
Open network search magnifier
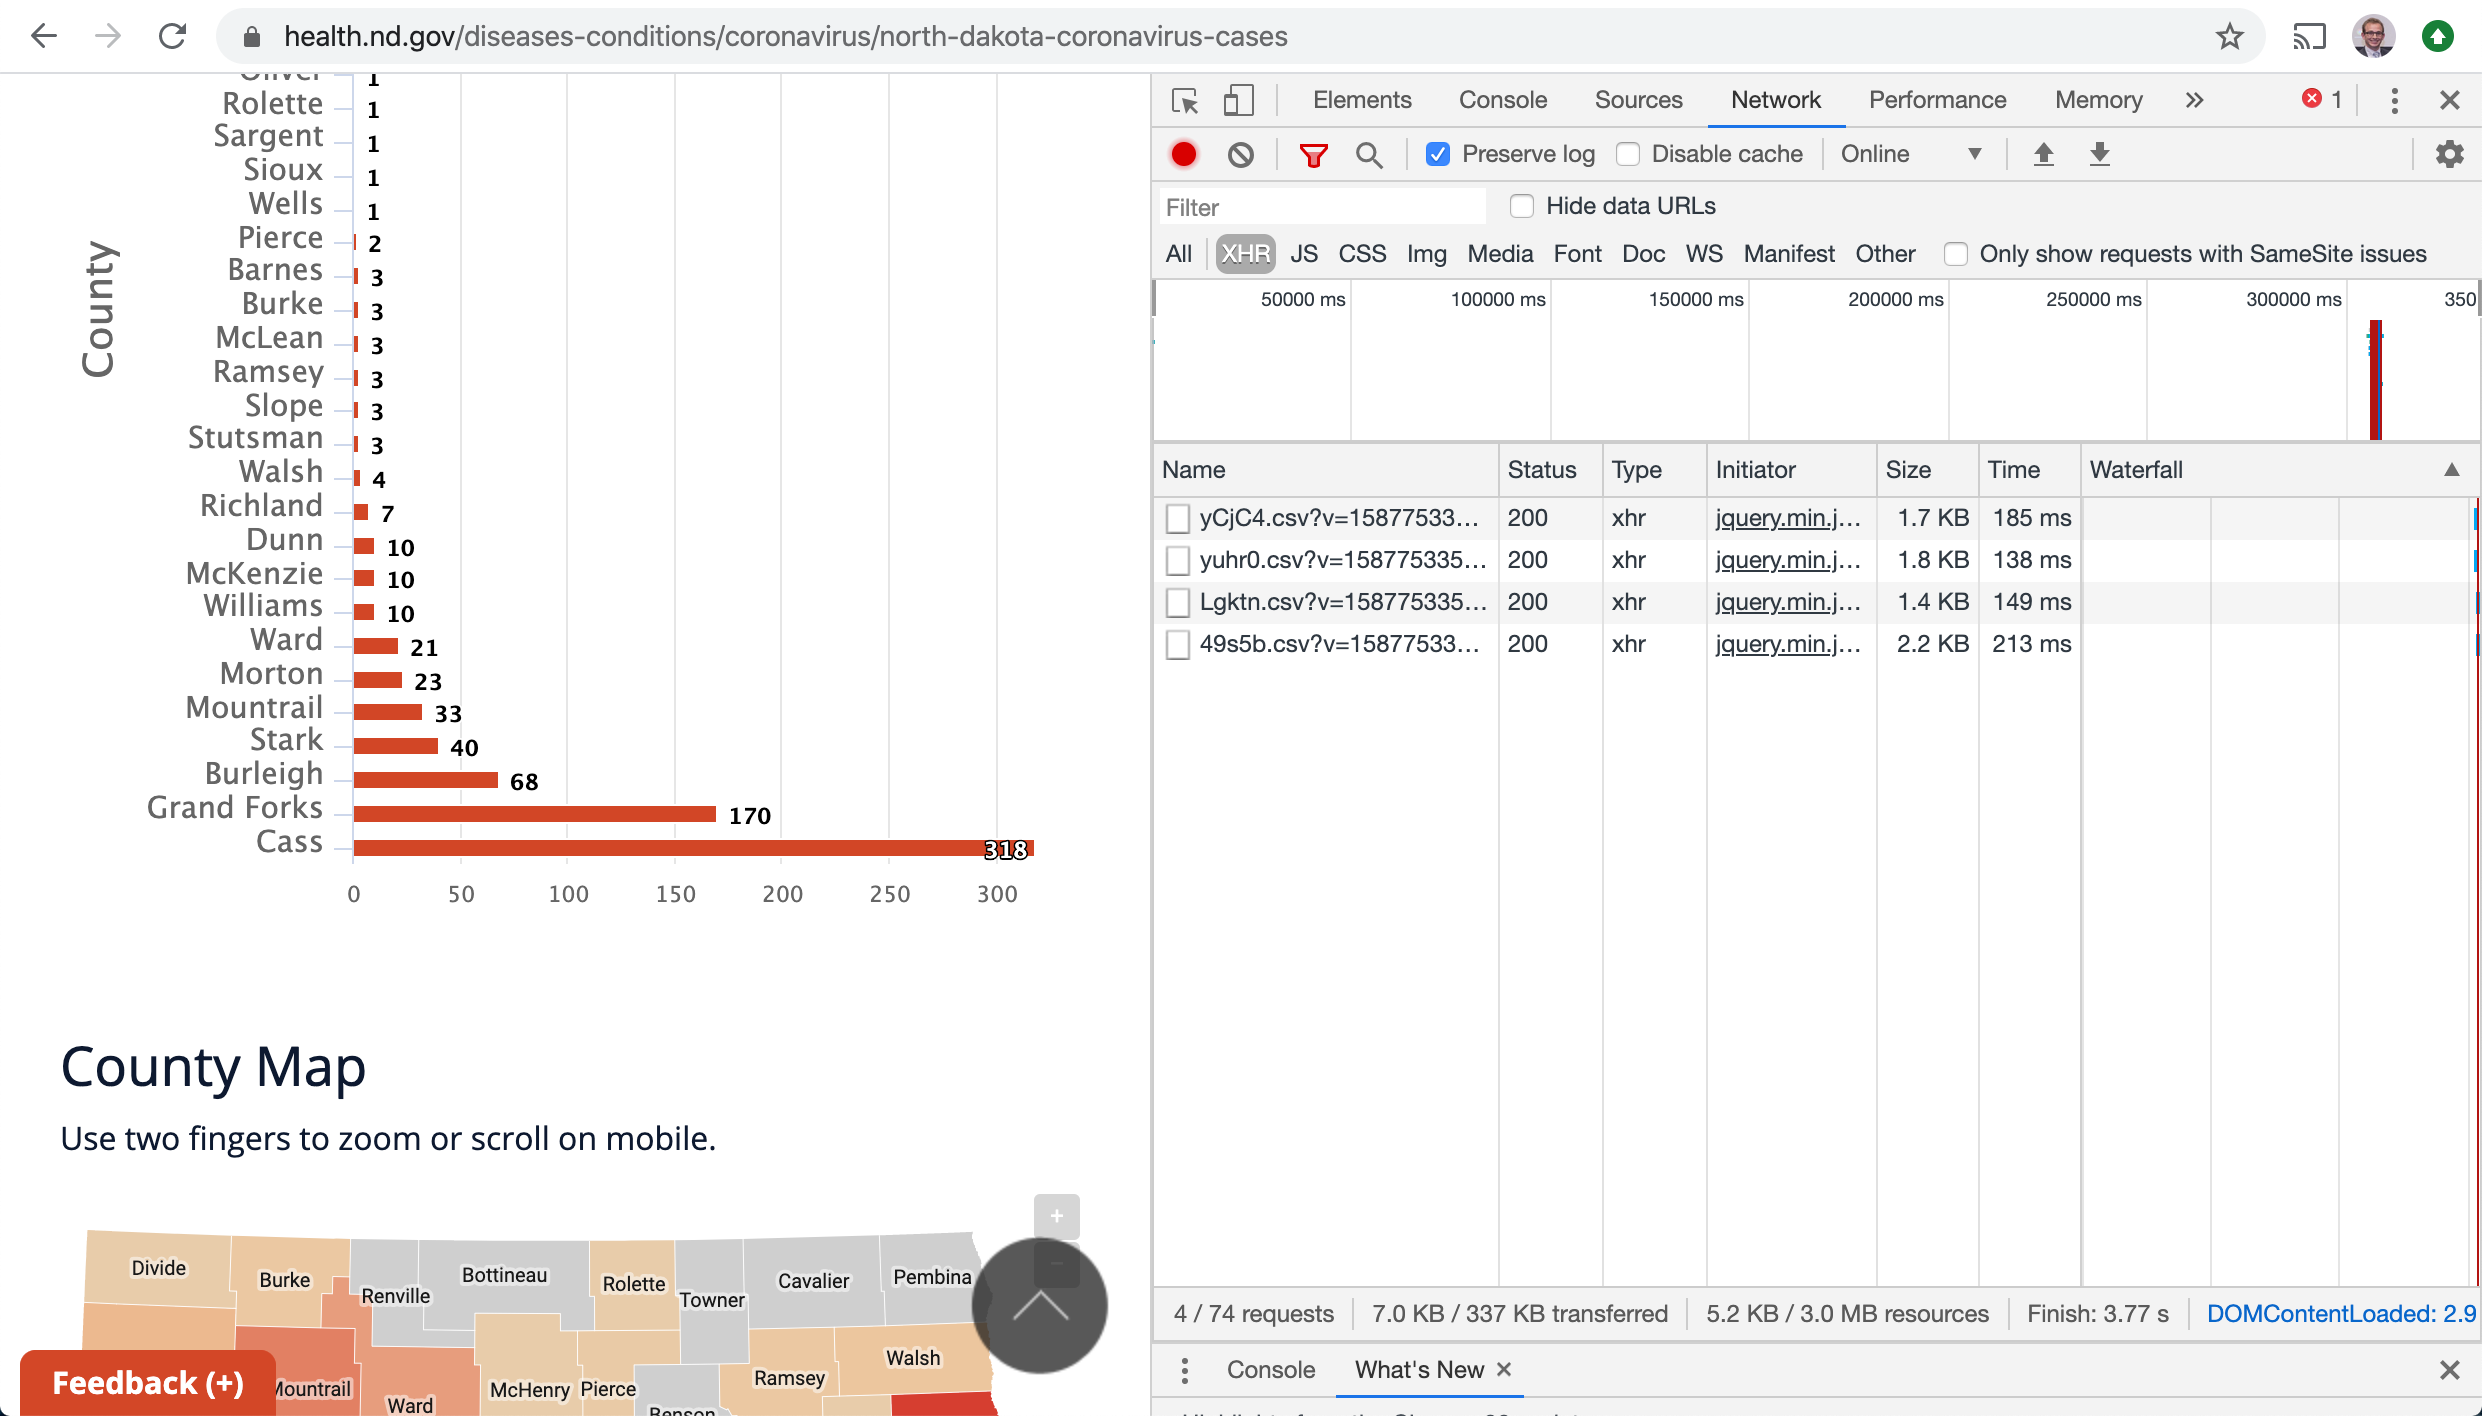[1369, 154]
